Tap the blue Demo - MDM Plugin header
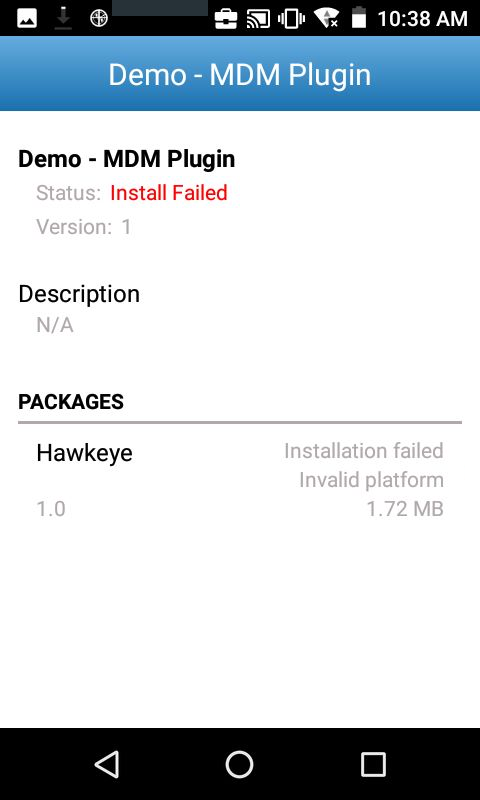Viewport: 480px width, 800px height. pyautogui.click(x=240, y=74)
